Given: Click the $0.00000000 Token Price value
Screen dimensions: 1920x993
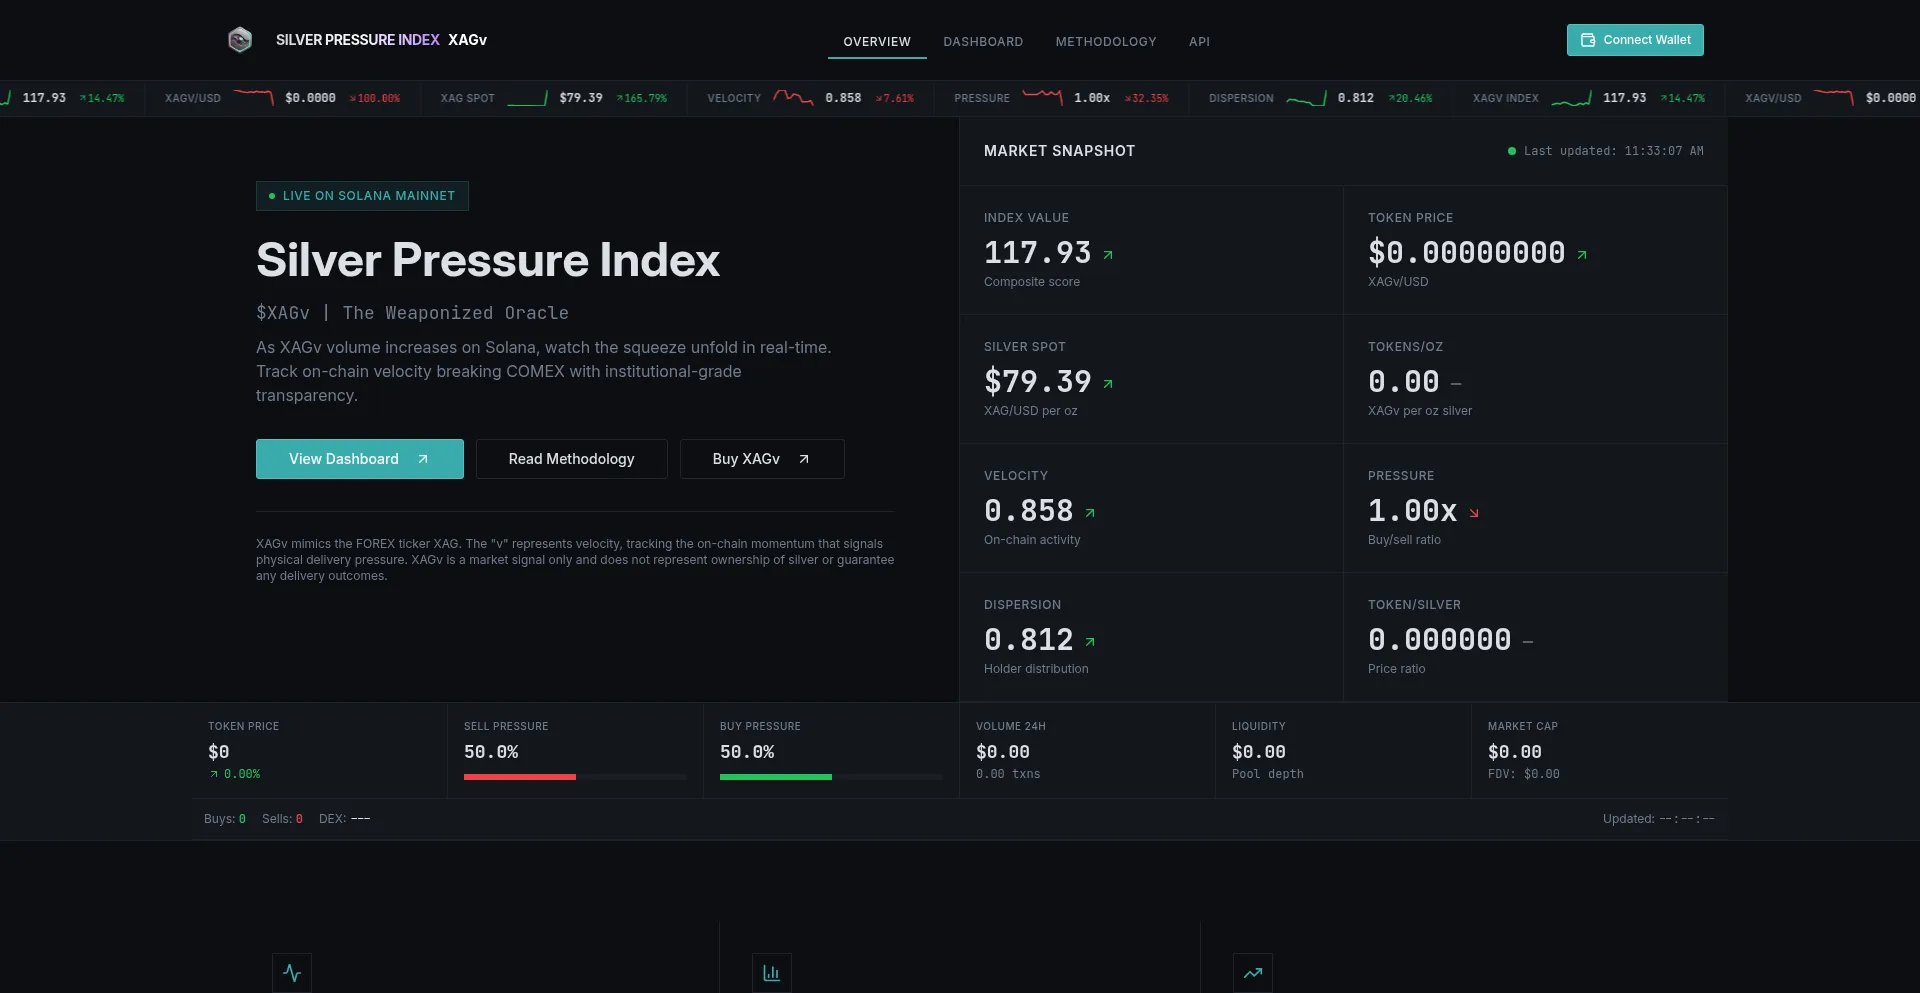Looking at the screenshot, I should point(1466,253).
